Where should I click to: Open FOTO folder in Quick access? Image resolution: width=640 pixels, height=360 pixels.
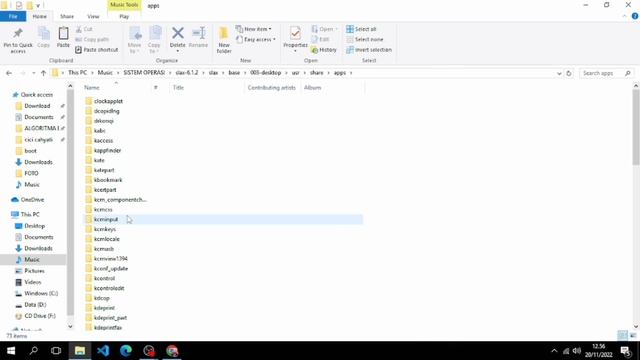coord(31,173)
